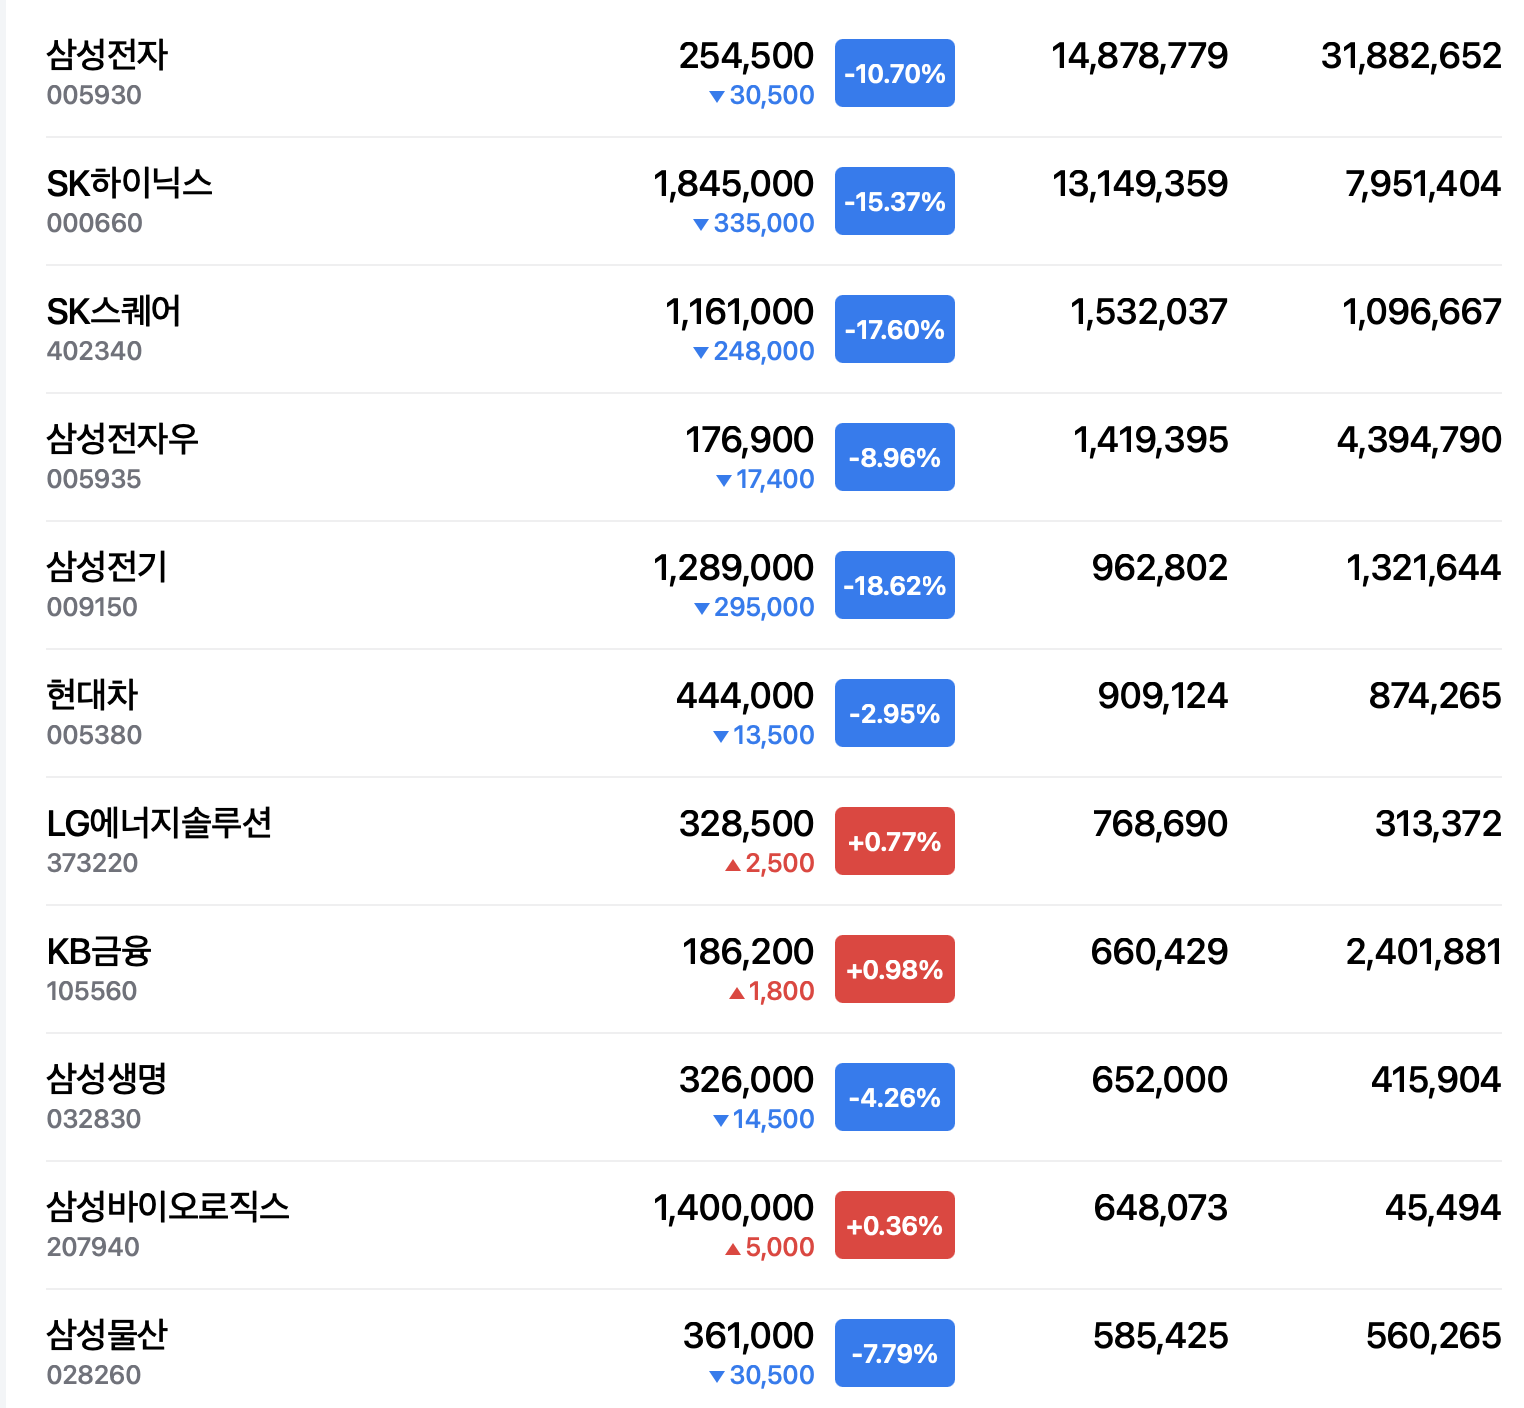Open the 삼성전자 stock name link
The height and width of the screenshot is (1408, 1524).
(107, 55)
